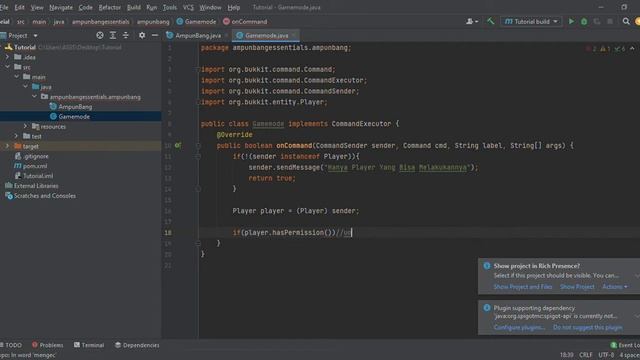640x360 pixels.
Task: Open the Build menu
Action: pos(133,7)
